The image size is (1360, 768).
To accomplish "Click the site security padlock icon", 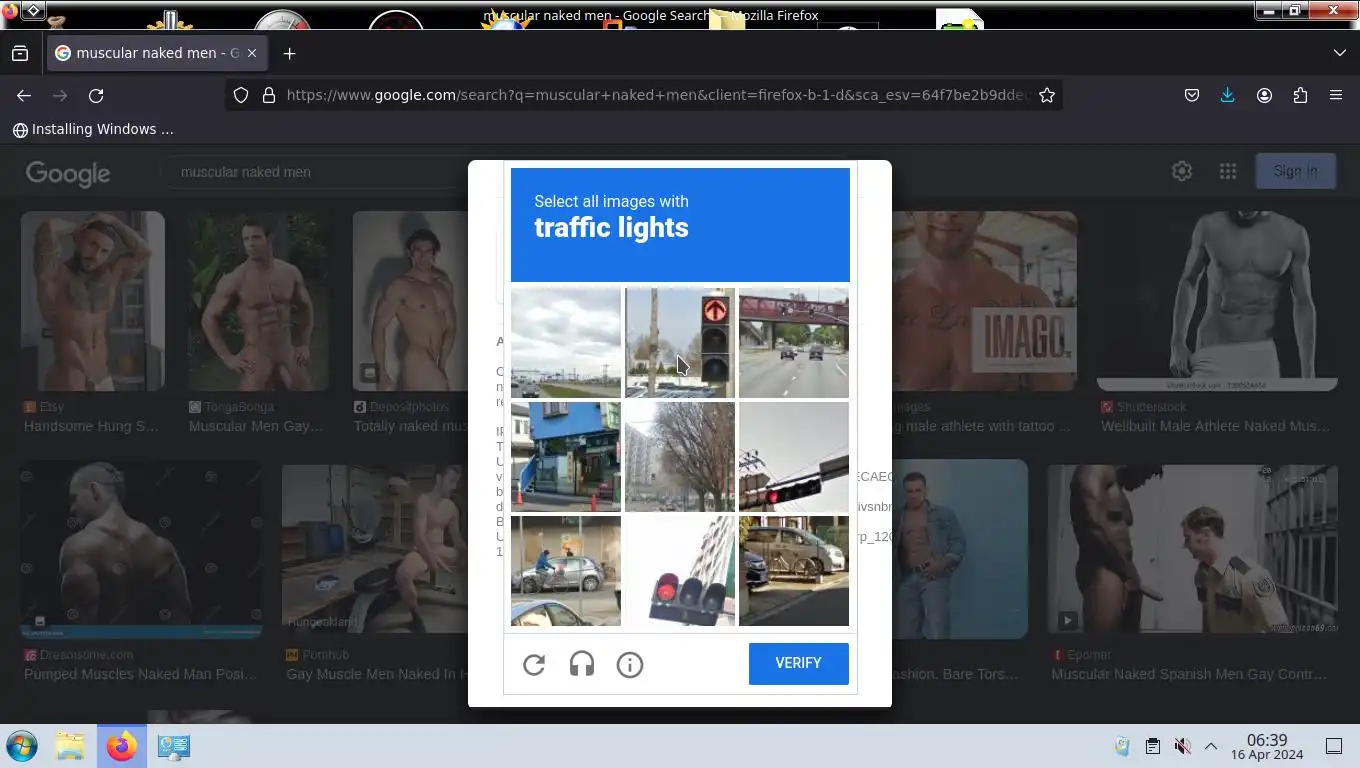I will 268,95.
